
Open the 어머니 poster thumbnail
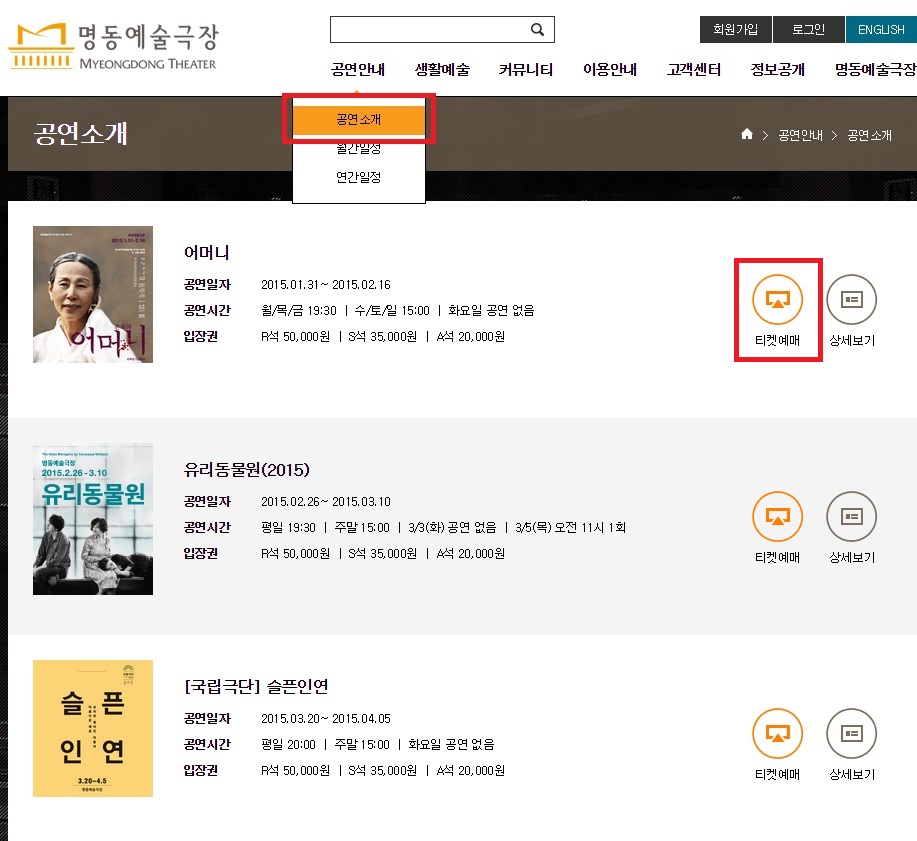point(93,294)
